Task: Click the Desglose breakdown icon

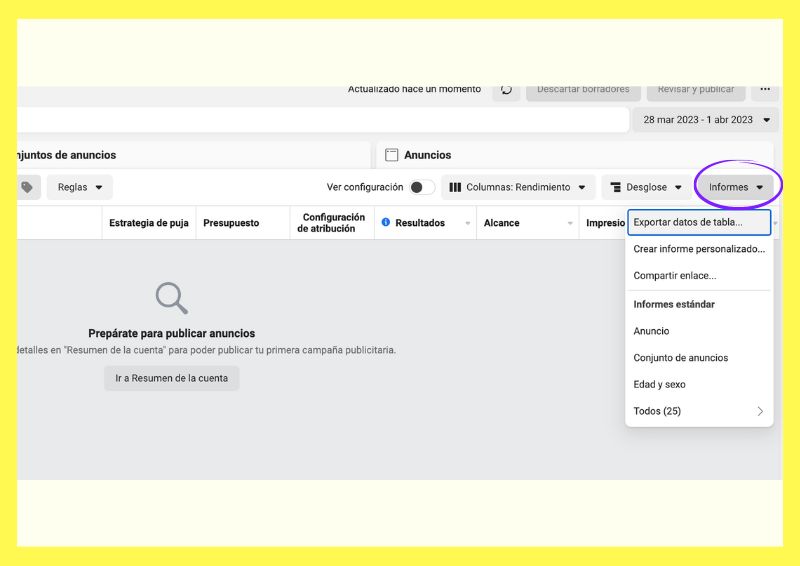Action: (x=615, y=187)
